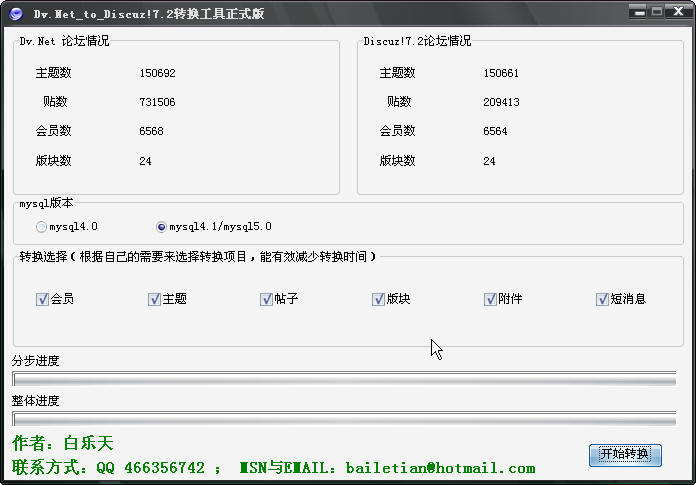This screenshot has width=696, height=485.
Task: Click Dv.Net topic count 150692
Action: (157, 73)
